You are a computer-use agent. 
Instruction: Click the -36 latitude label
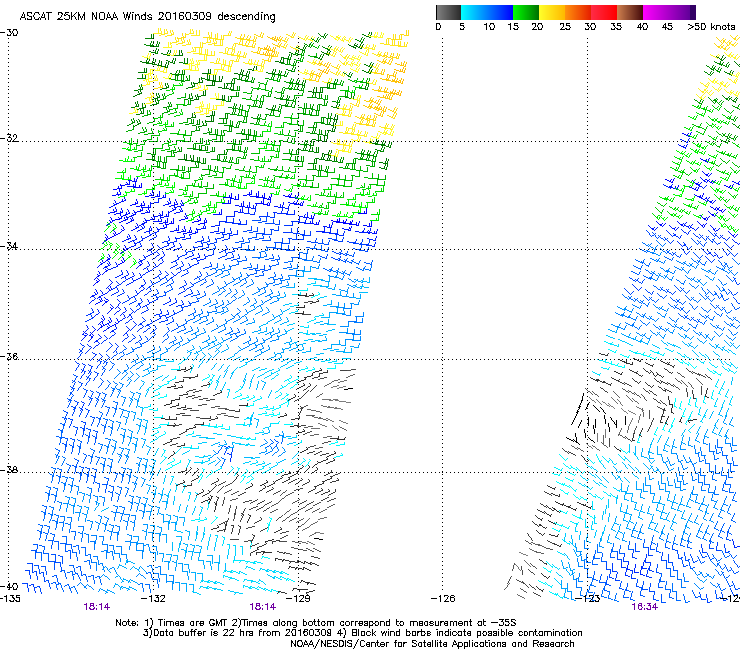click(x=9, y=356)
